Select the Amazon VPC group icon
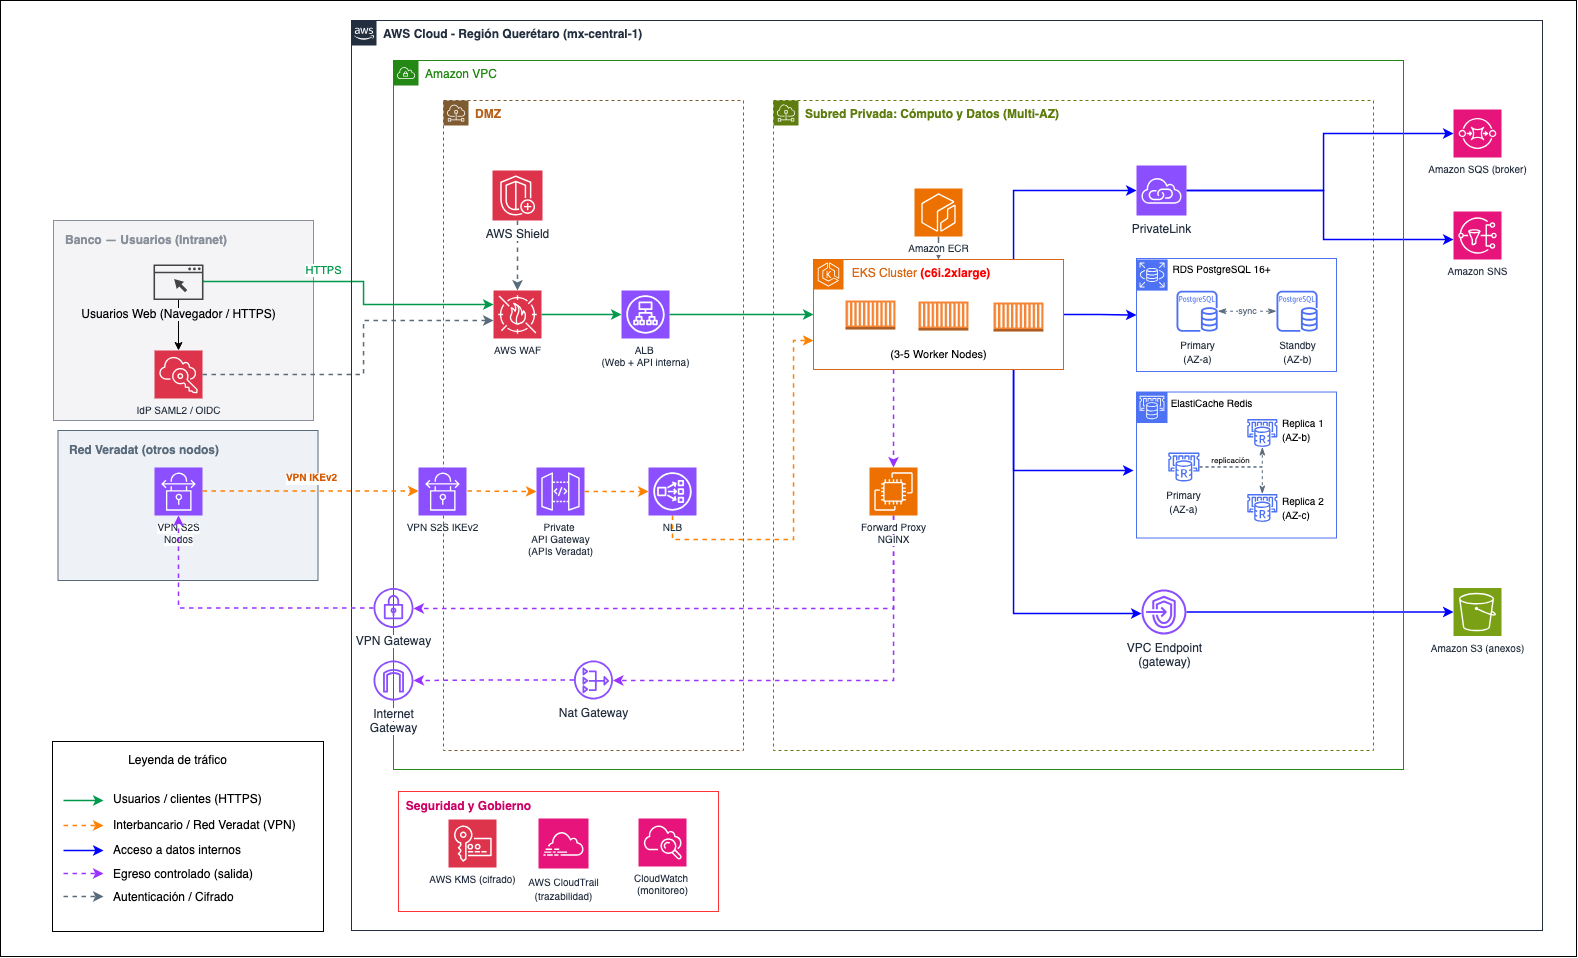 tap(406, 73)
